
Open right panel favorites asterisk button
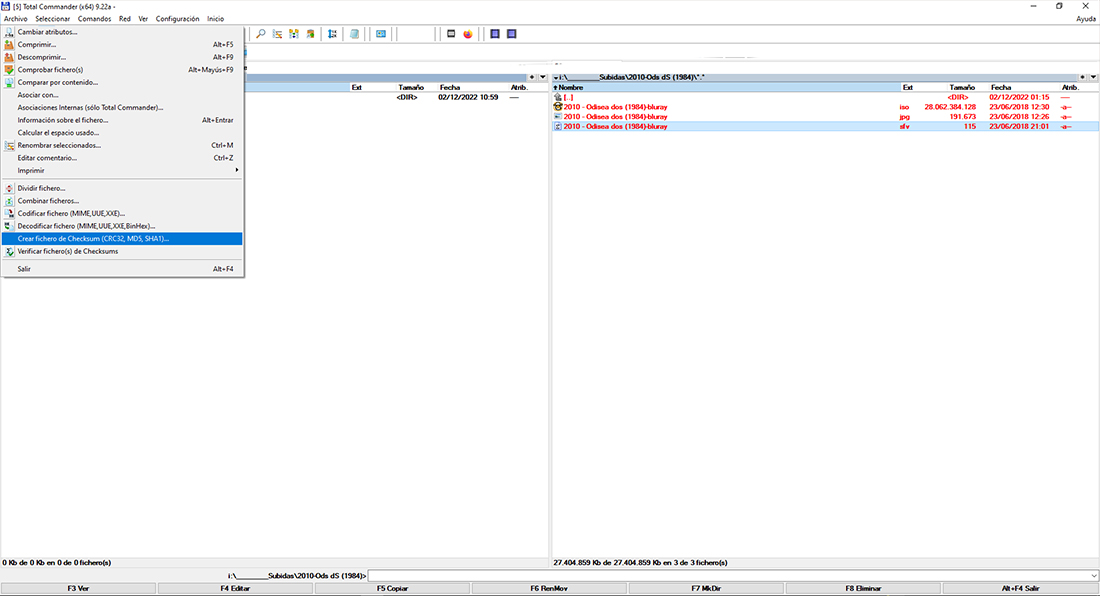coord(1082,77)
